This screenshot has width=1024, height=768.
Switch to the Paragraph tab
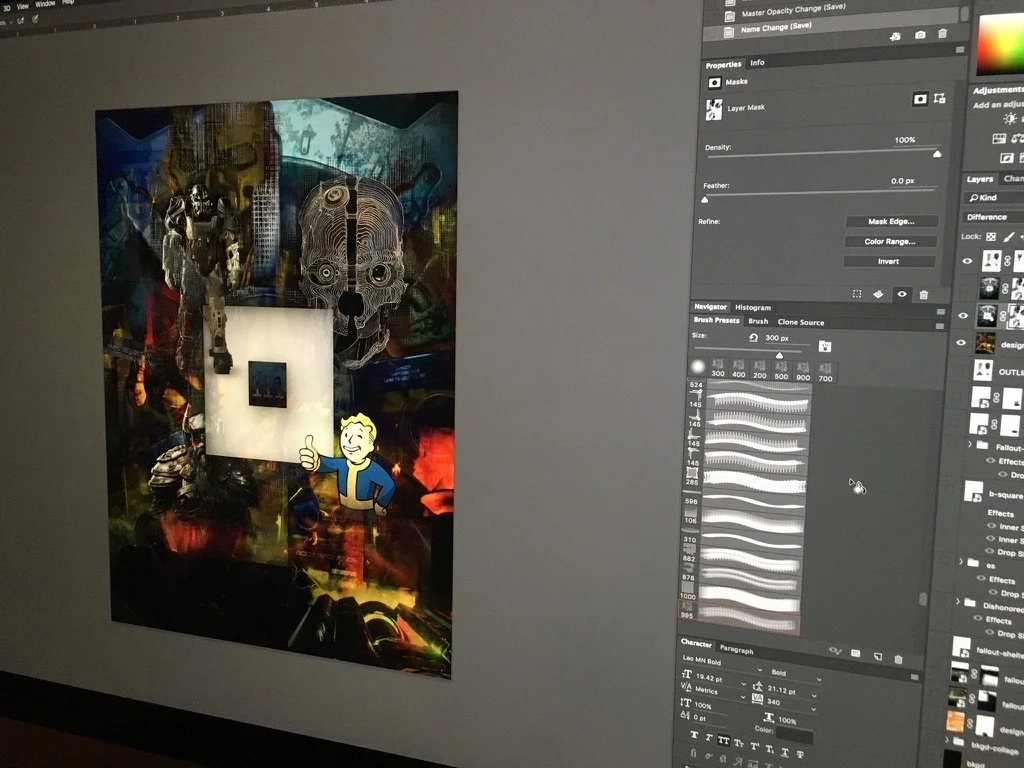click(x=736, y=649)
